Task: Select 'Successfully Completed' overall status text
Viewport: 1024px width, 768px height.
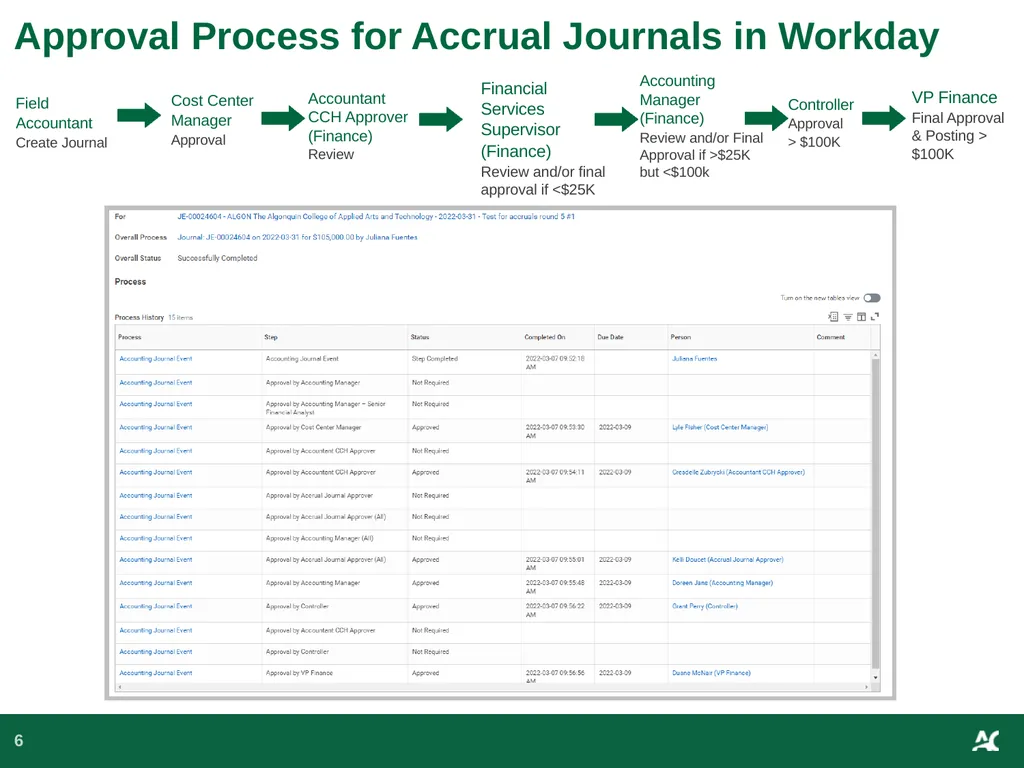Action: (217, 258)
